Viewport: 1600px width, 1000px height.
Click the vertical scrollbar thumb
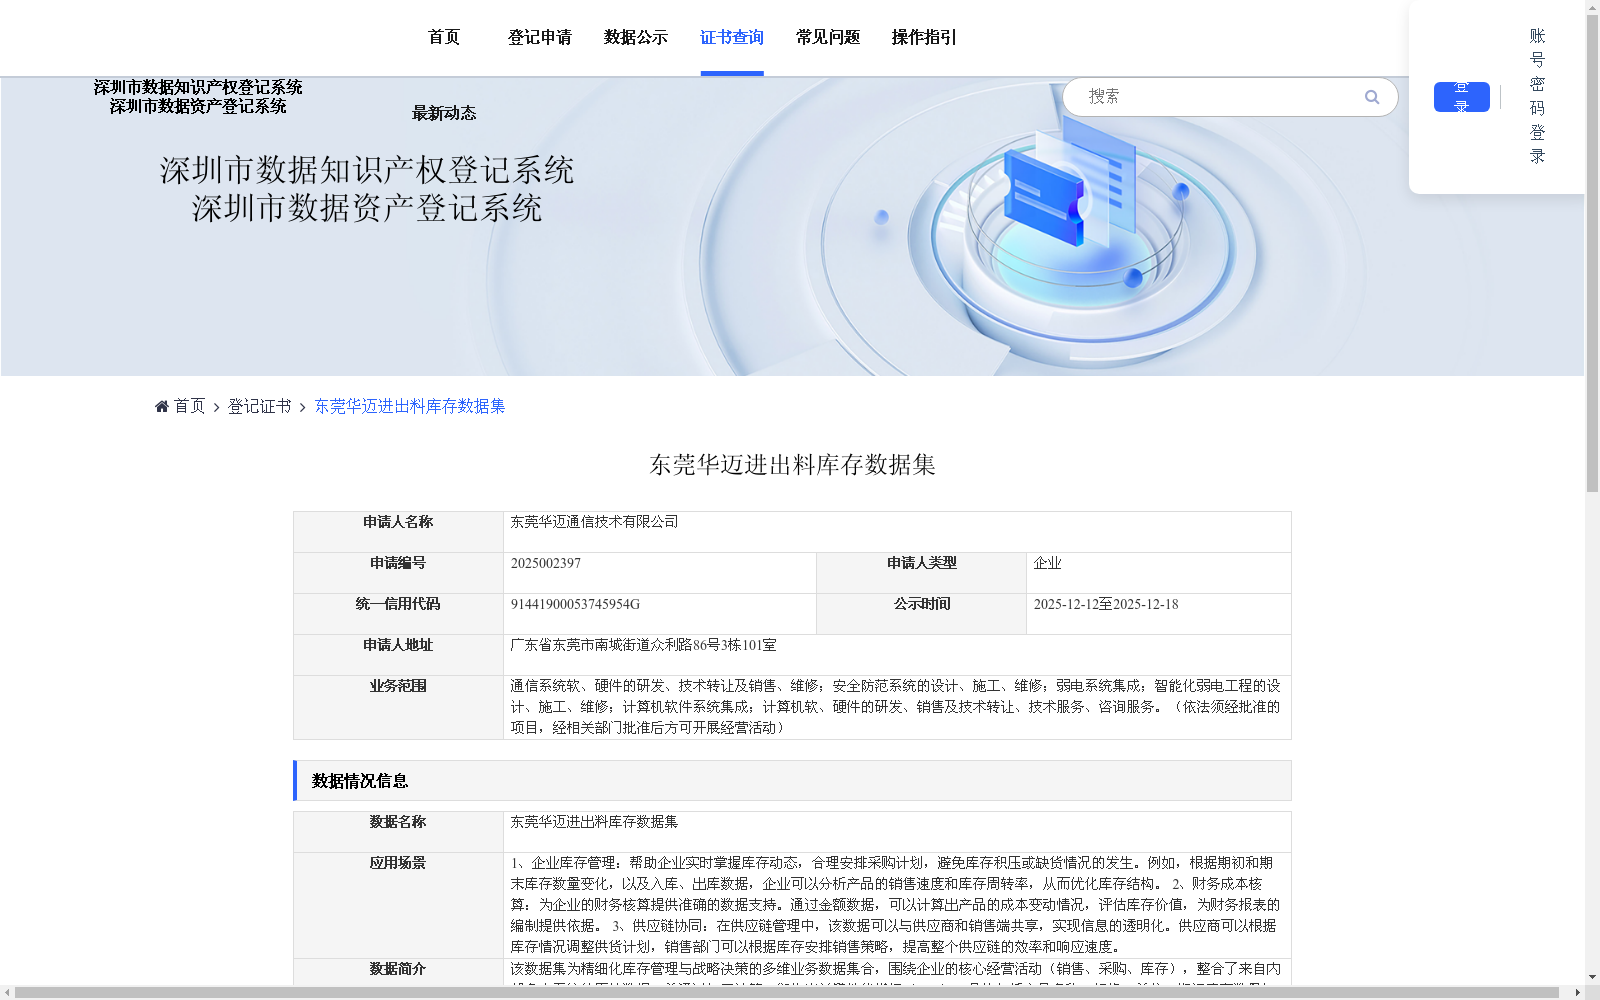coord(1592,253)
